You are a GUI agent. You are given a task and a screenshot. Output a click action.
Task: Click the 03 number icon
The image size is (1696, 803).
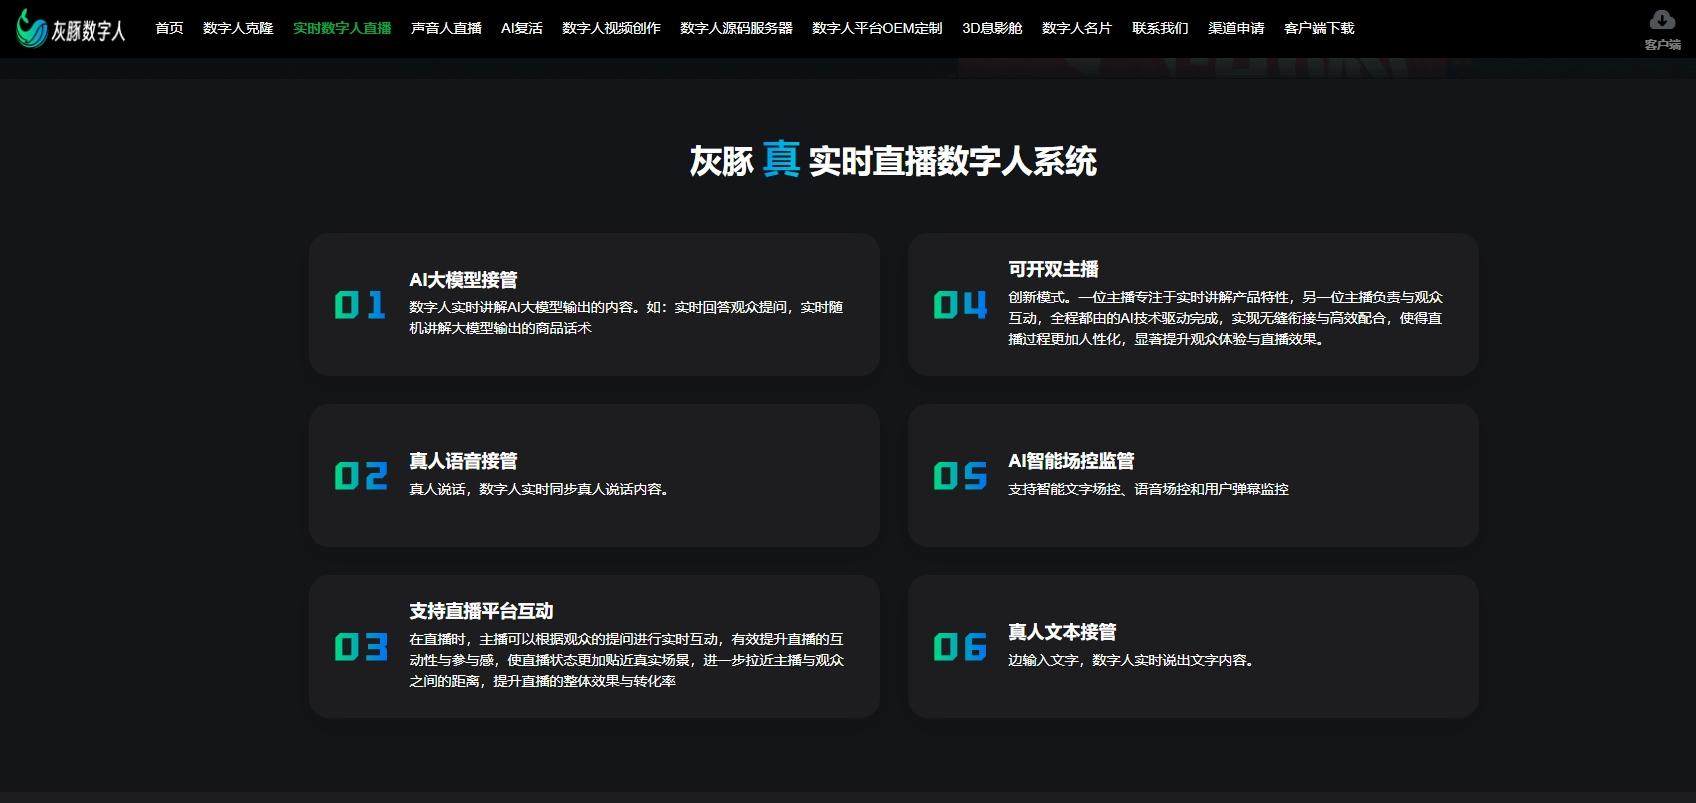click(x=360, y=647)
